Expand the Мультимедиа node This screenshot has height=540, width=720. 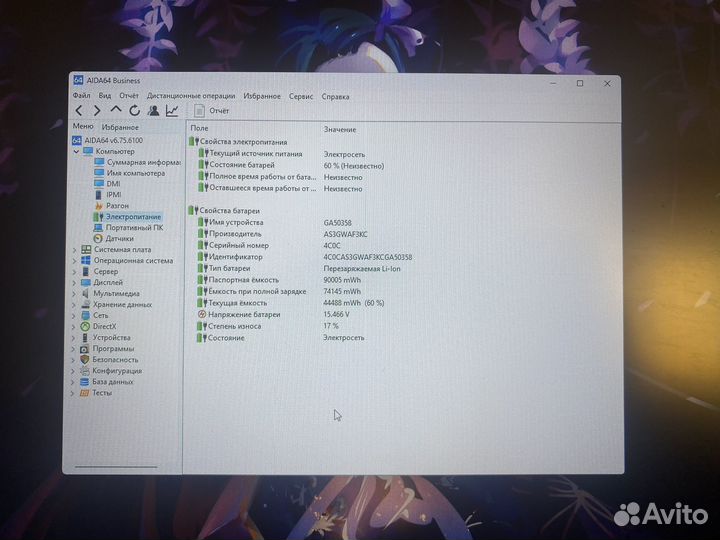[x=74, y=294]
